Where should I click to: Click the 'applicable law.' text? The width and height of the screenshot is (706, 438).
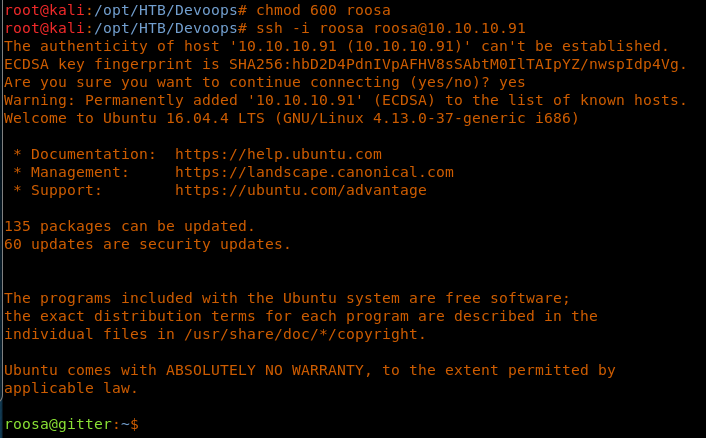click(71, 388)
